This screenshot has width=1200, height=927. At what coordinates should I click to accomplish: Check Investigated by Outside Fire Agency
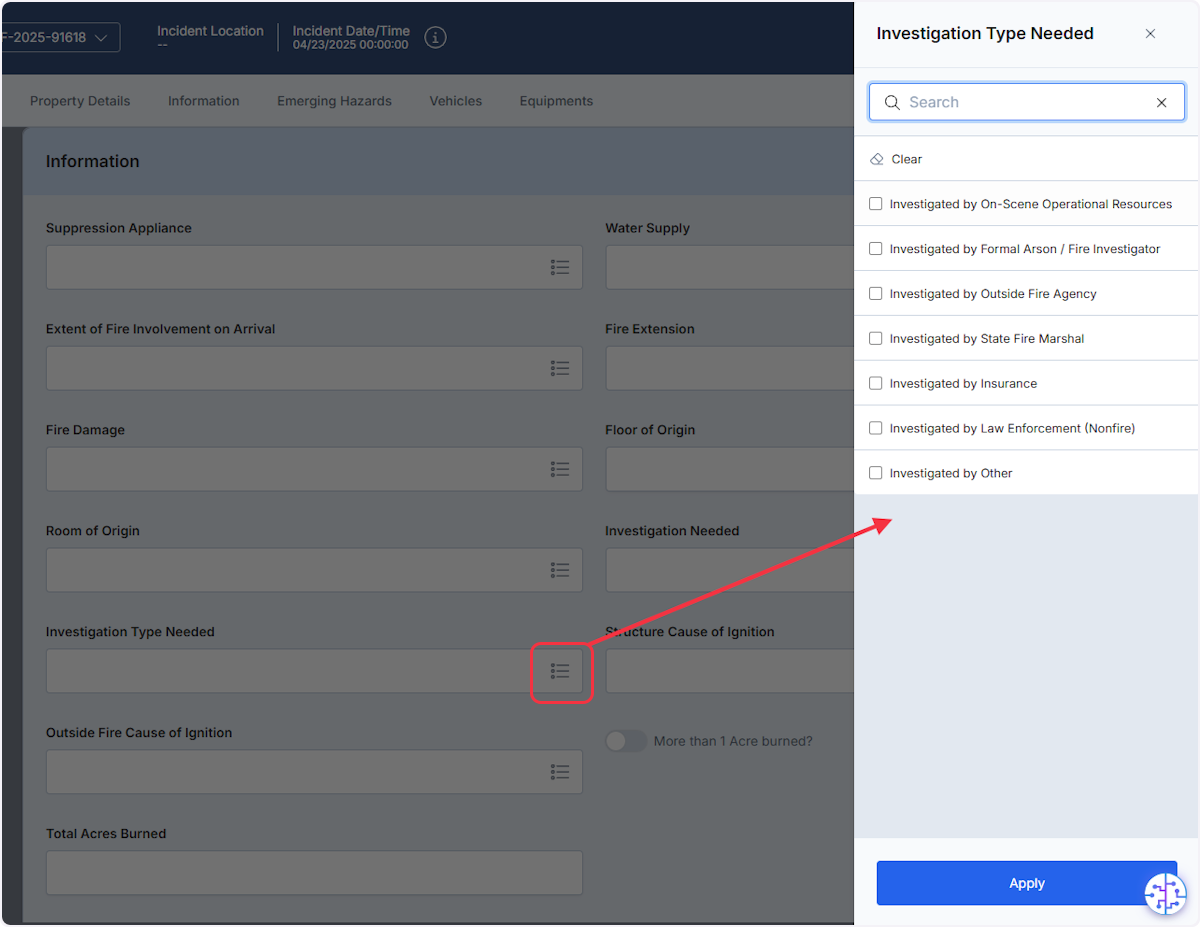click(876, 294)
